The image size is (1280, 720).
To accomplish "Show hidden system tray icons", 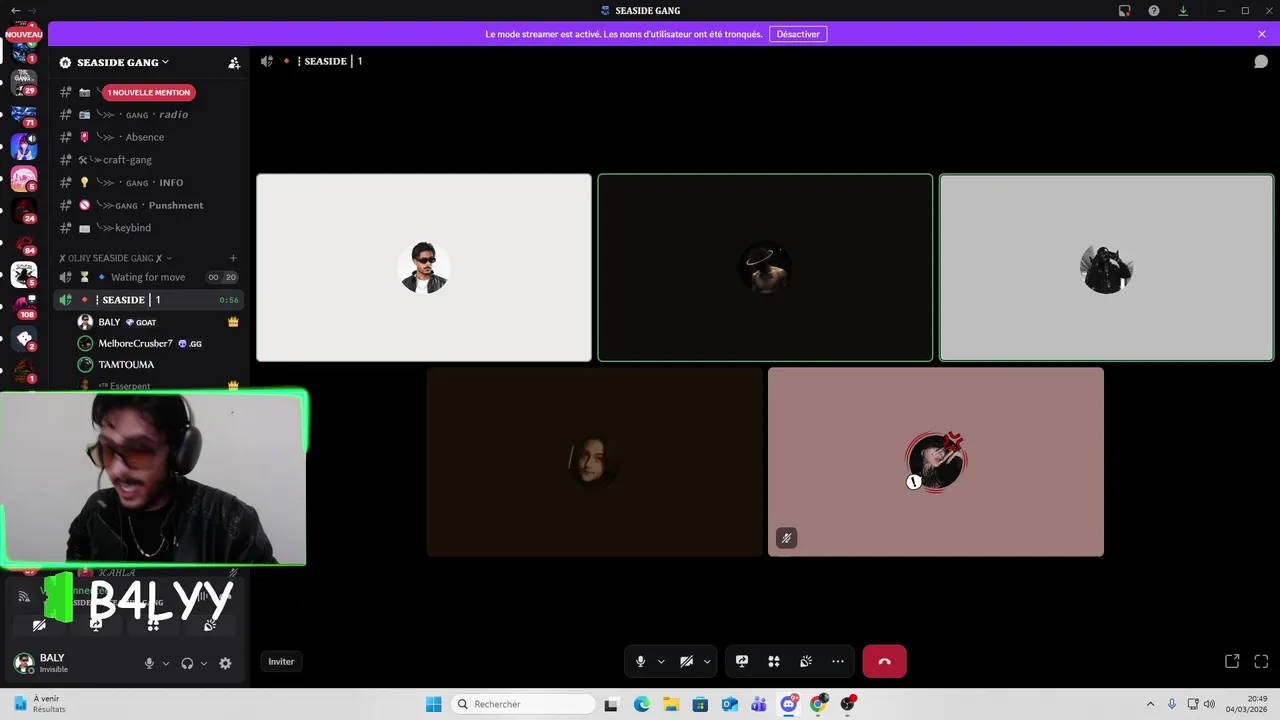I will point(1150,704).
